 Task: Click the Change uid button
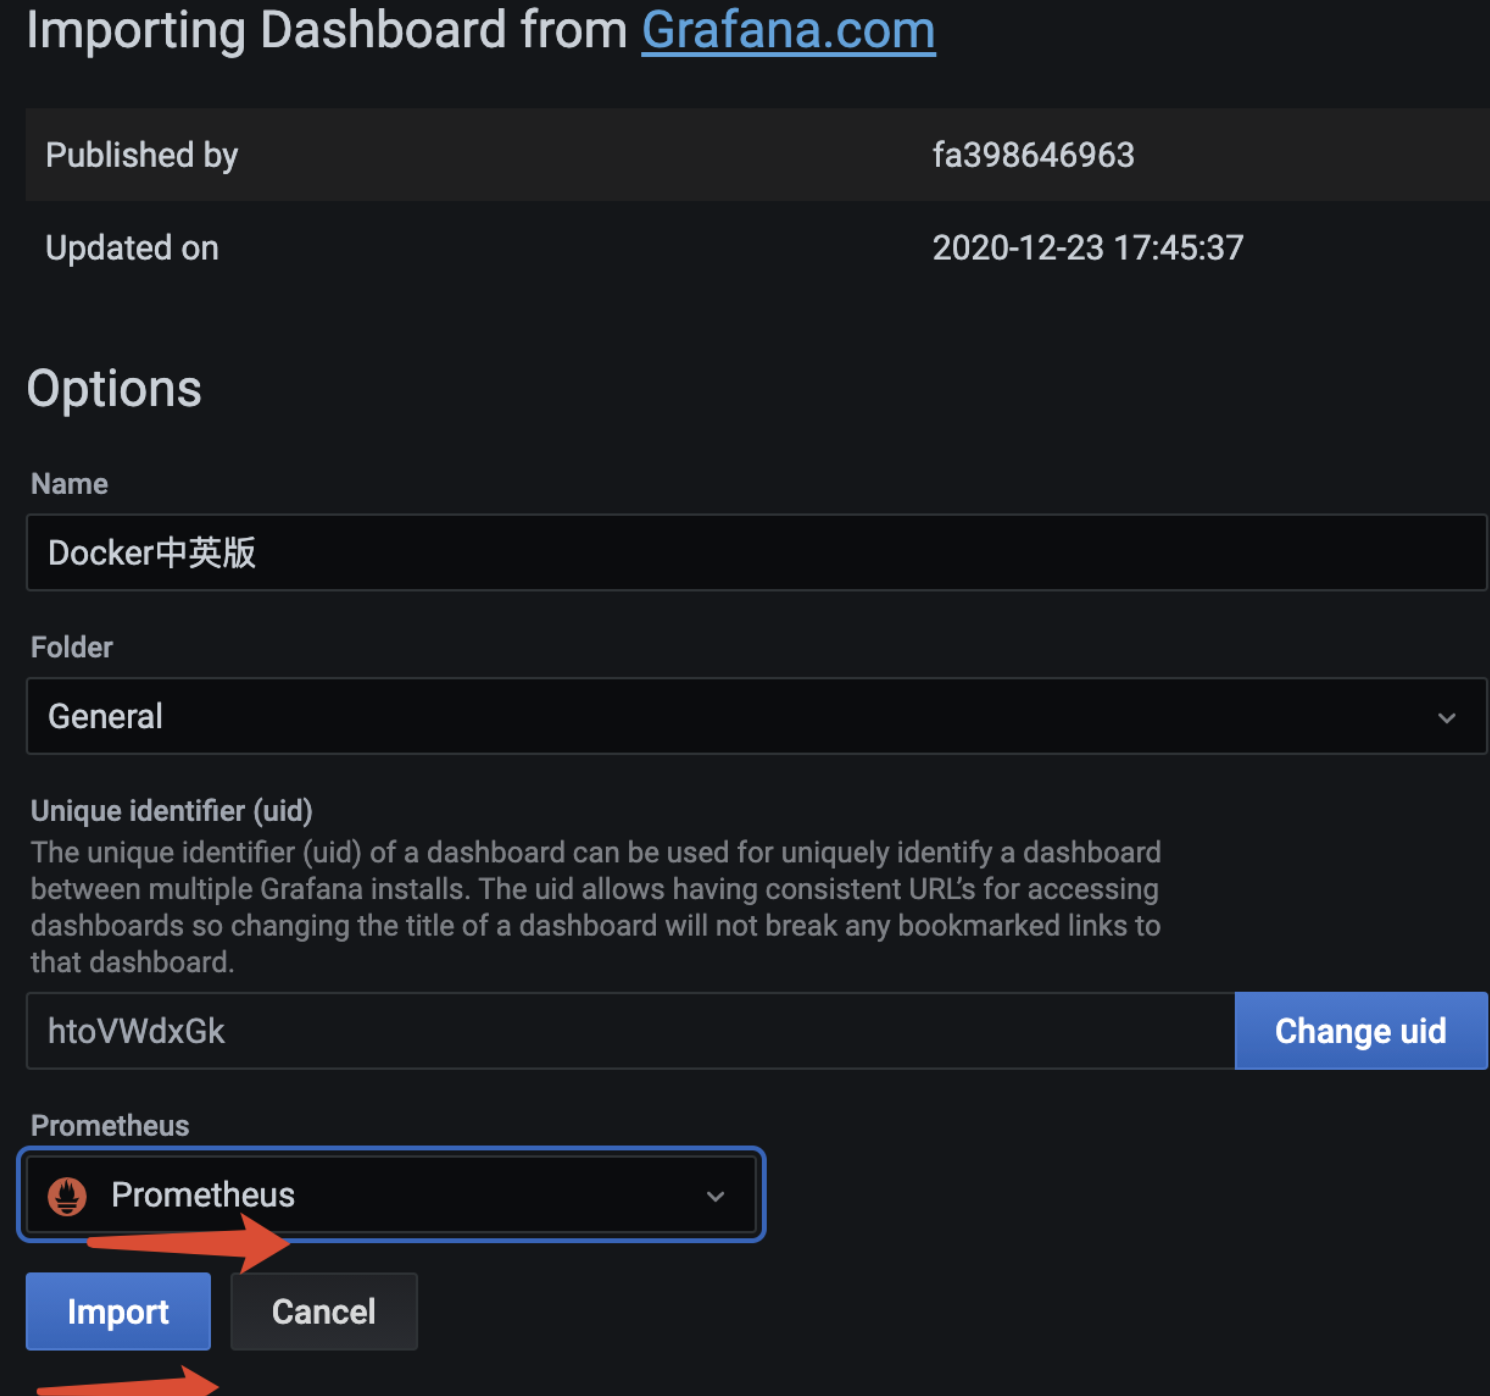point(1361,1031)
